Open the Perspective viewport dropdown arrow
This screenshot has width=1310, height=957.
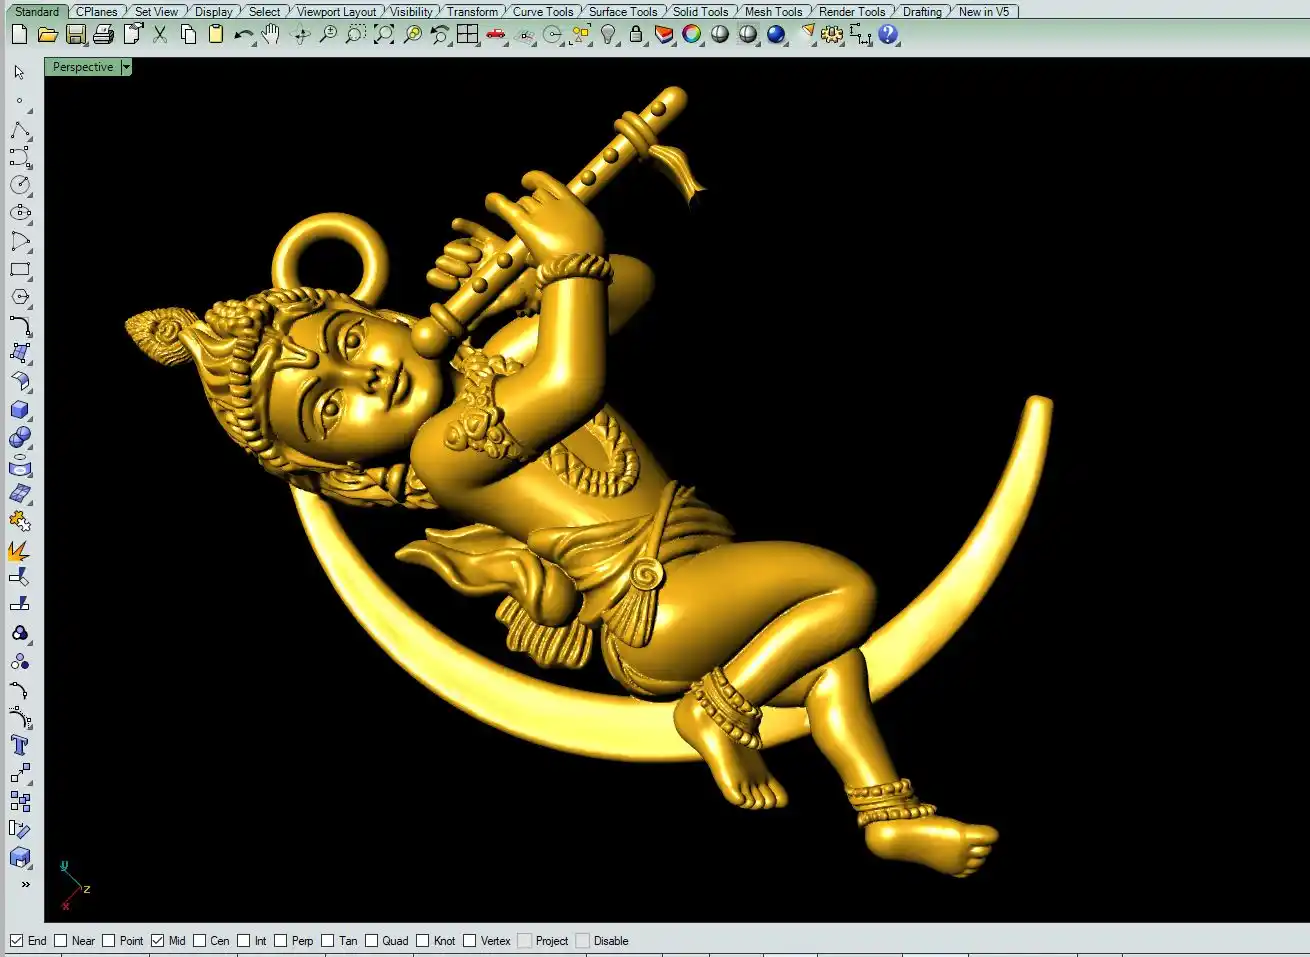[x=126, y=67]
